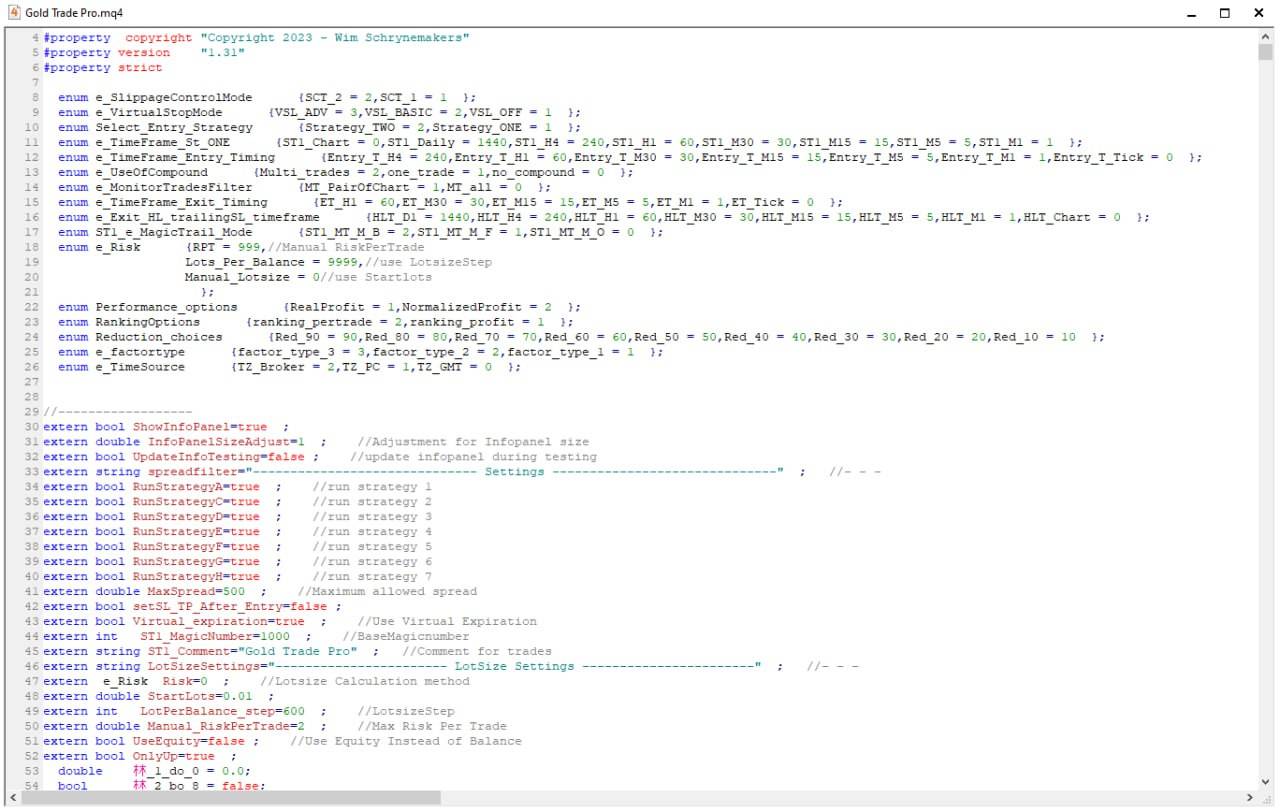The width and height of the screenshot is (1280, 812).
Task: Close the Gold Trade Pro.mq4 window
Action: click(x=1259, y=13)
